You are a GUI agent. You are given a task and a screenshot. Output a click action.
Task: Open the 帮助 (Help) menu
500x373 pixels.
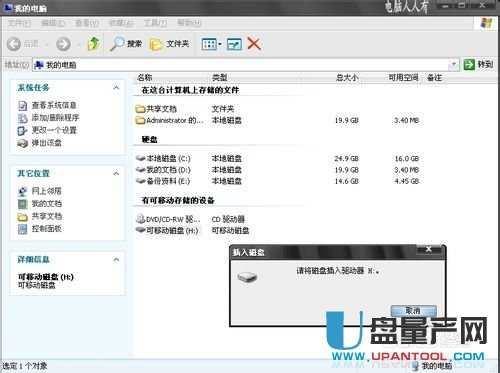coord(189,23)
